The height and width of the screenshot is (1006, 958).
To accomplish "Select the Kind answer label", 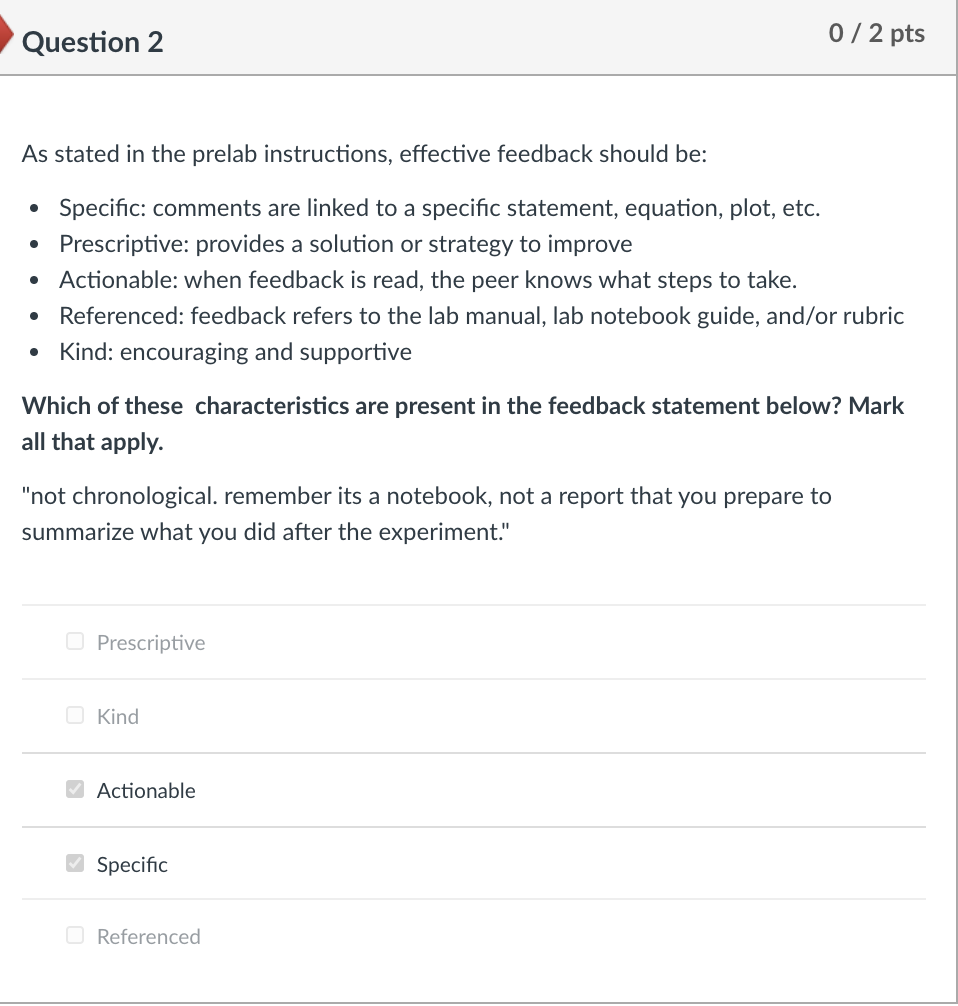I will click(117, 716).
